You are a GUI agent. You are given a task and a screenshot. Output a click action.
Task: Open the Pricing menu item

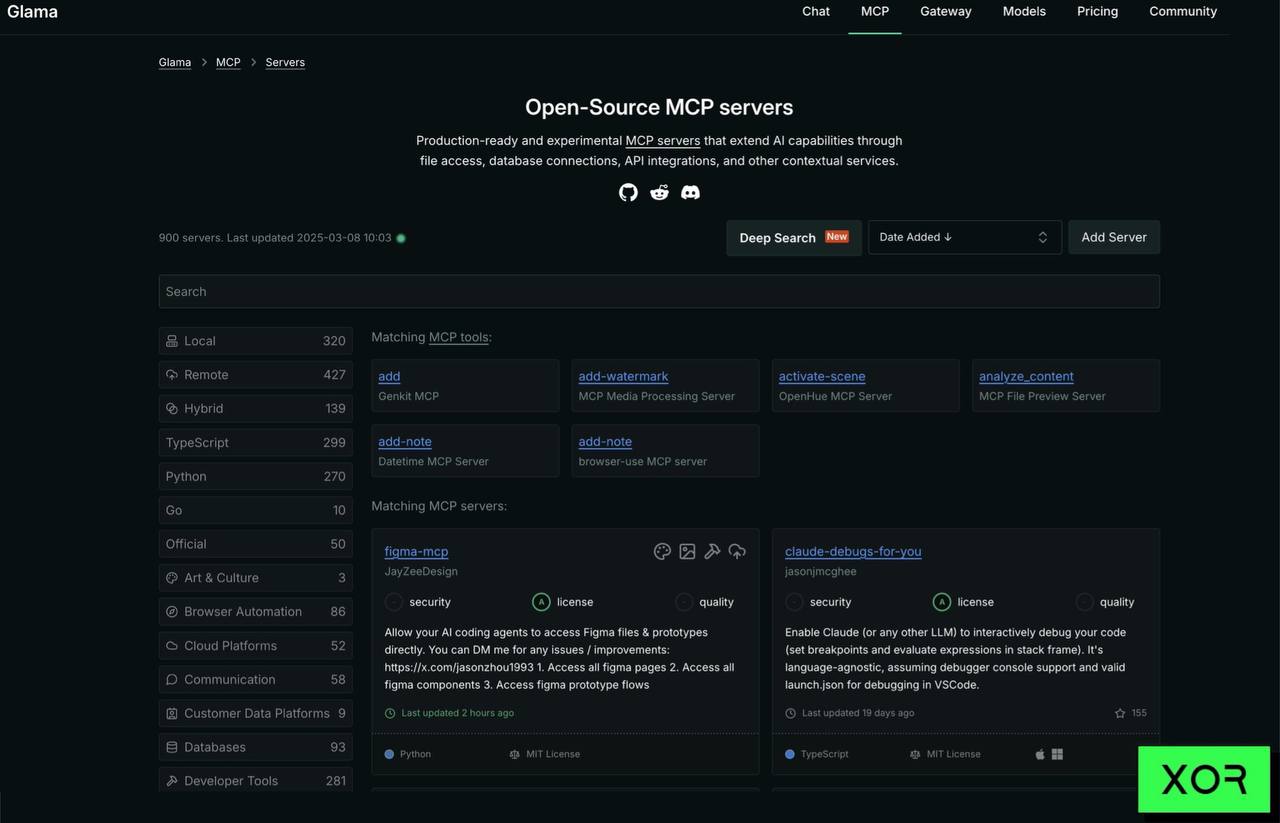click(1097, 12)
